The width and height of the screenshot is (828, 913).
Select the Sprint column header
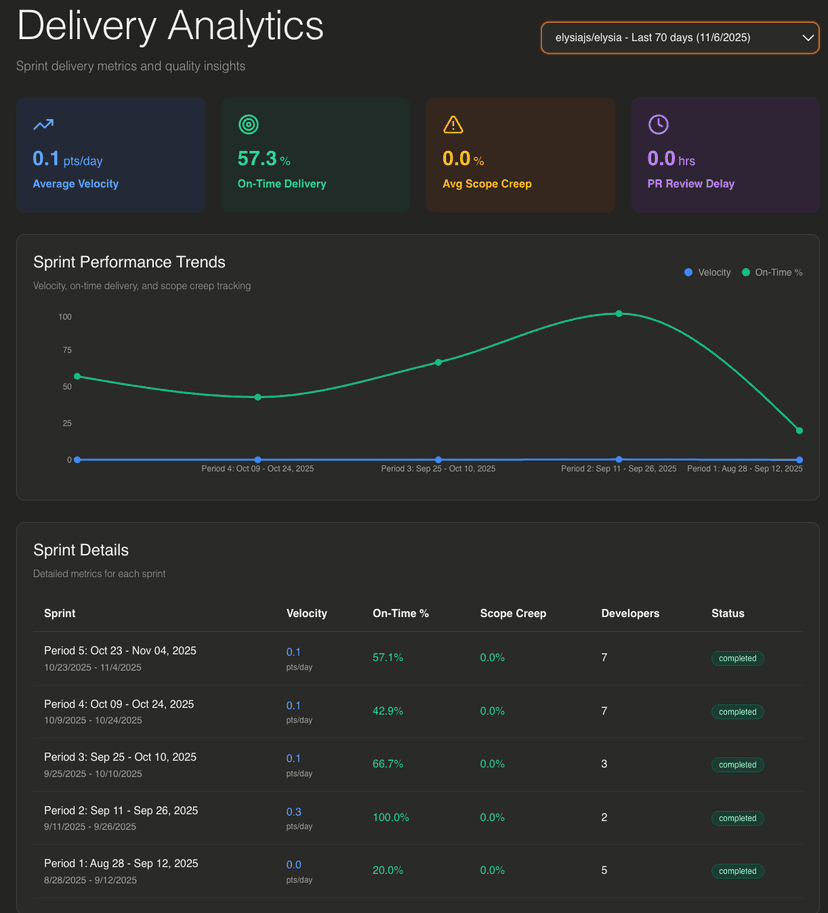tap(59, 613)
